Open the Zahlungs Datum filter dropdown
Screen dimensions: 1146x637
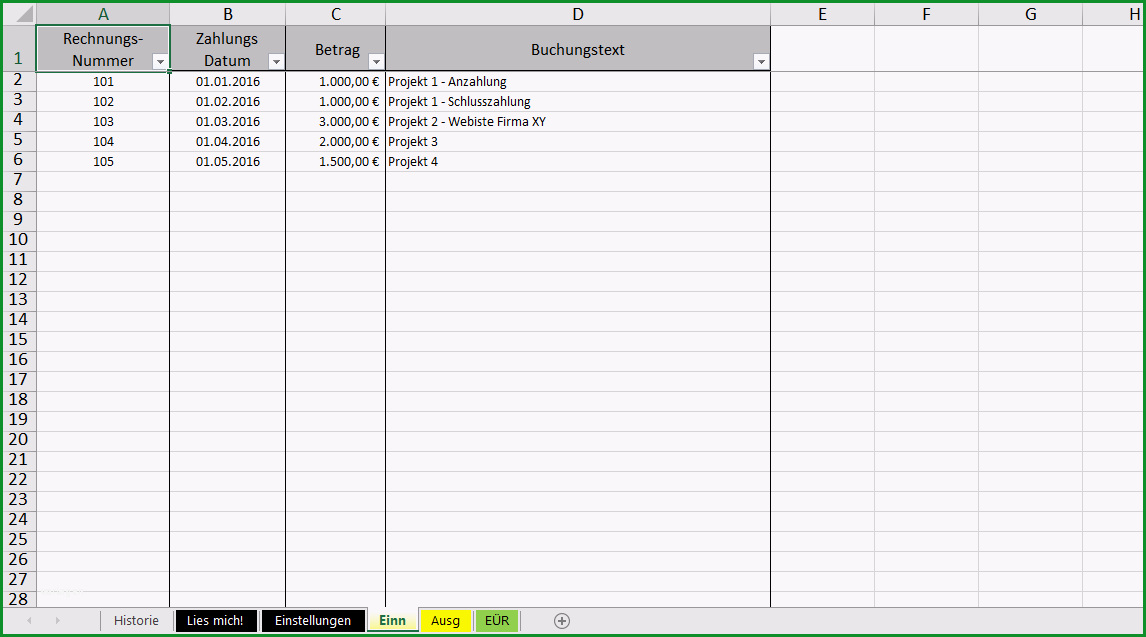pyautogui.click(x=276, y=62)
